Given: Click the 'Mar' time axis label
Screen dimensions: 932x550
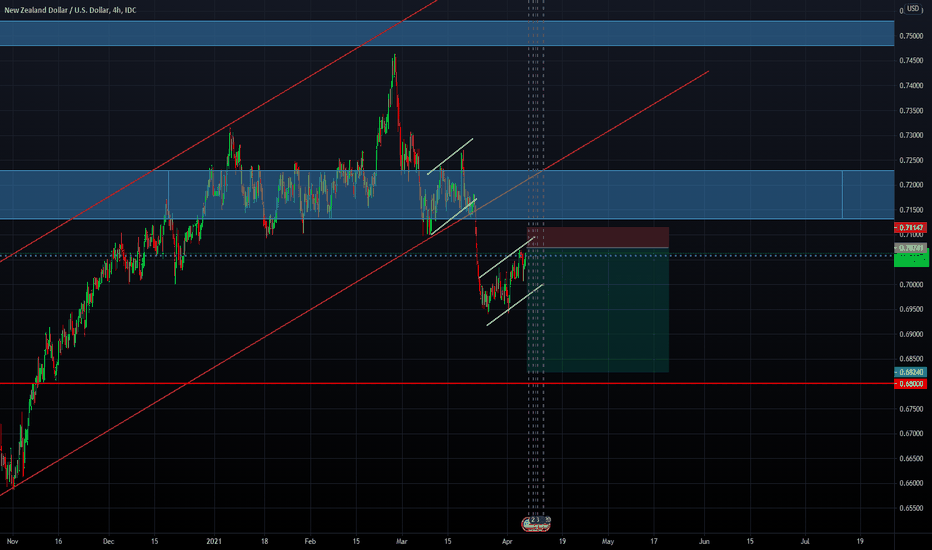Looking at the screenshot, I should 402,542.
